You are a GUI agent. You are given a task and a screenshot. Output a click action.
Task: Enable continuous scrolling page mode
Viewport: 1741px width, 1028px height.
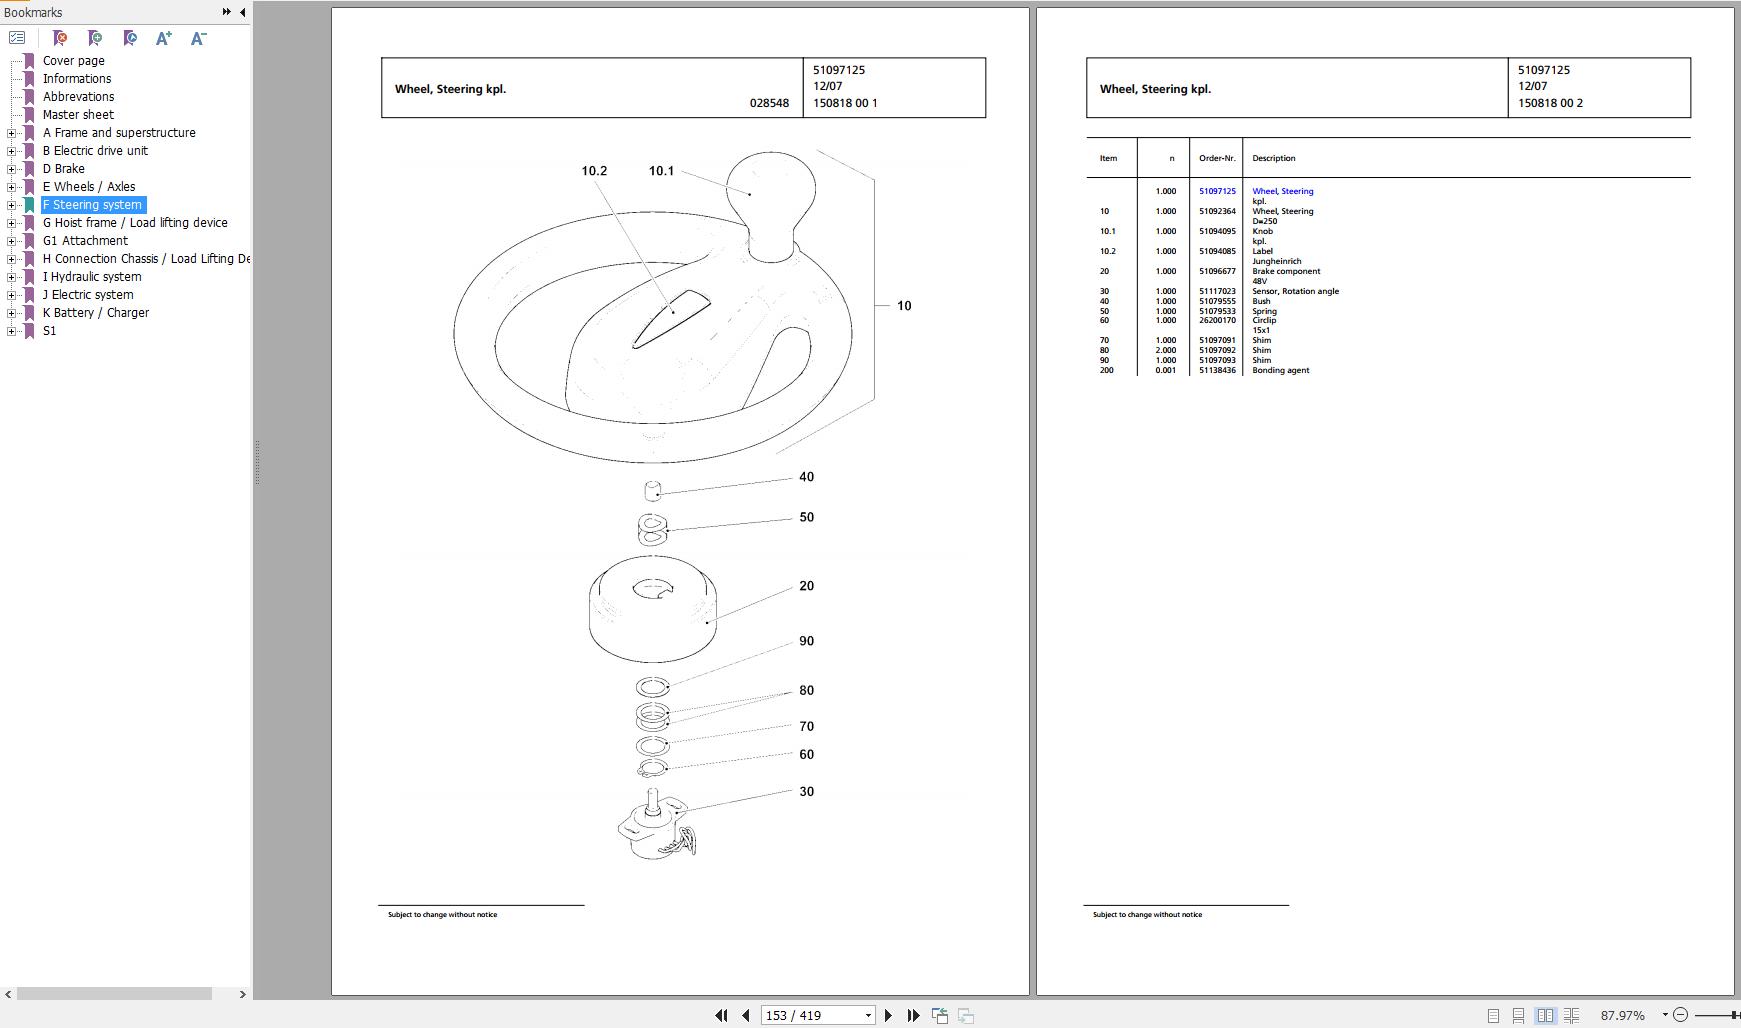point(1518,1015)
